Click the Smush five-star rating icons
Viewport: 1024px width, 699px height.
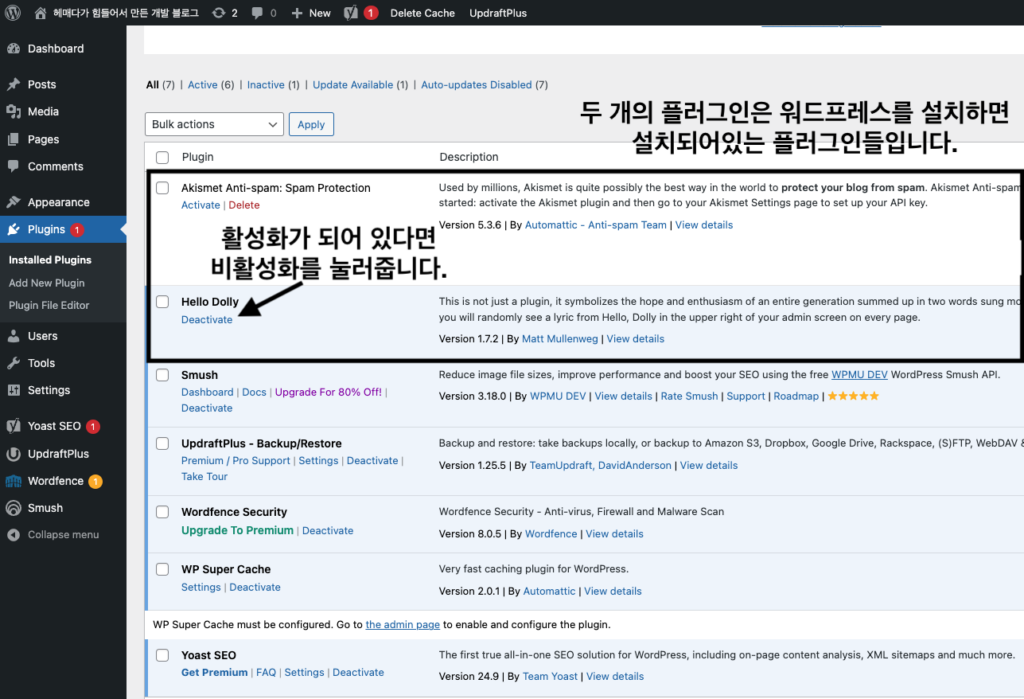[854, 396]
